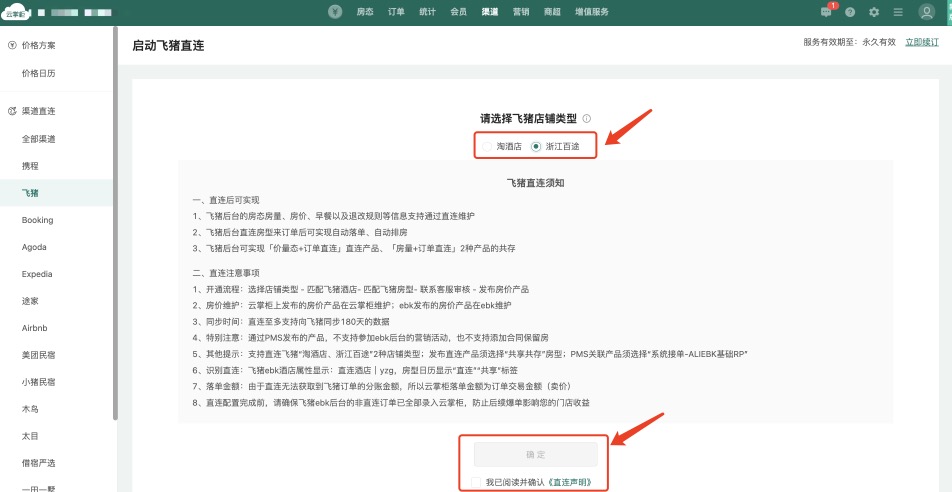Open the 订单 menu in top navigation

[396, 12]
